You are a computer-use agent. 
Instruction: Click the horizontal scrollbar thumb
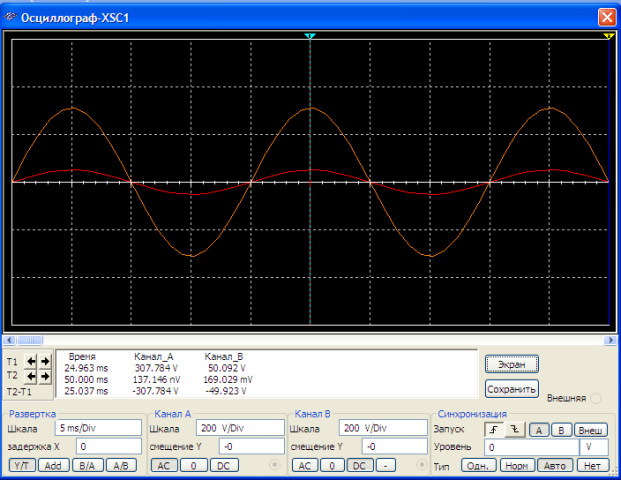[30, 340]
